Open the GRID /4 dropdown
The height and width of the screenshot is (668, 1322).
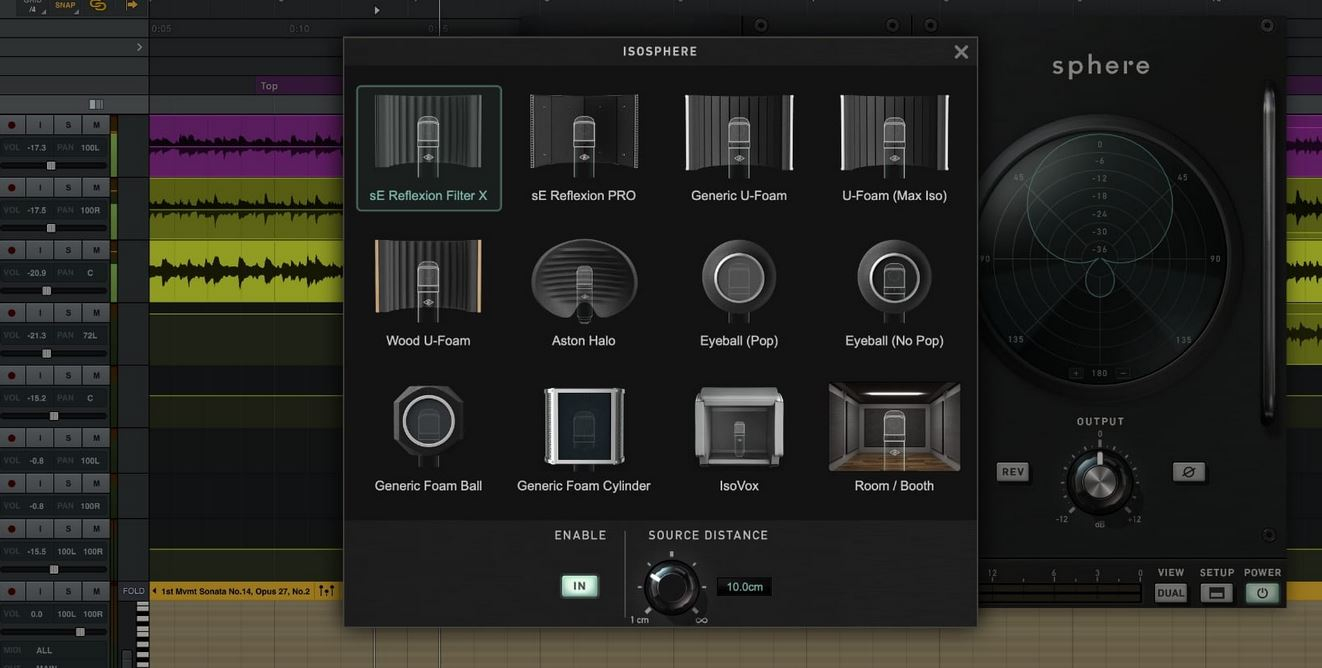[32, 6]
